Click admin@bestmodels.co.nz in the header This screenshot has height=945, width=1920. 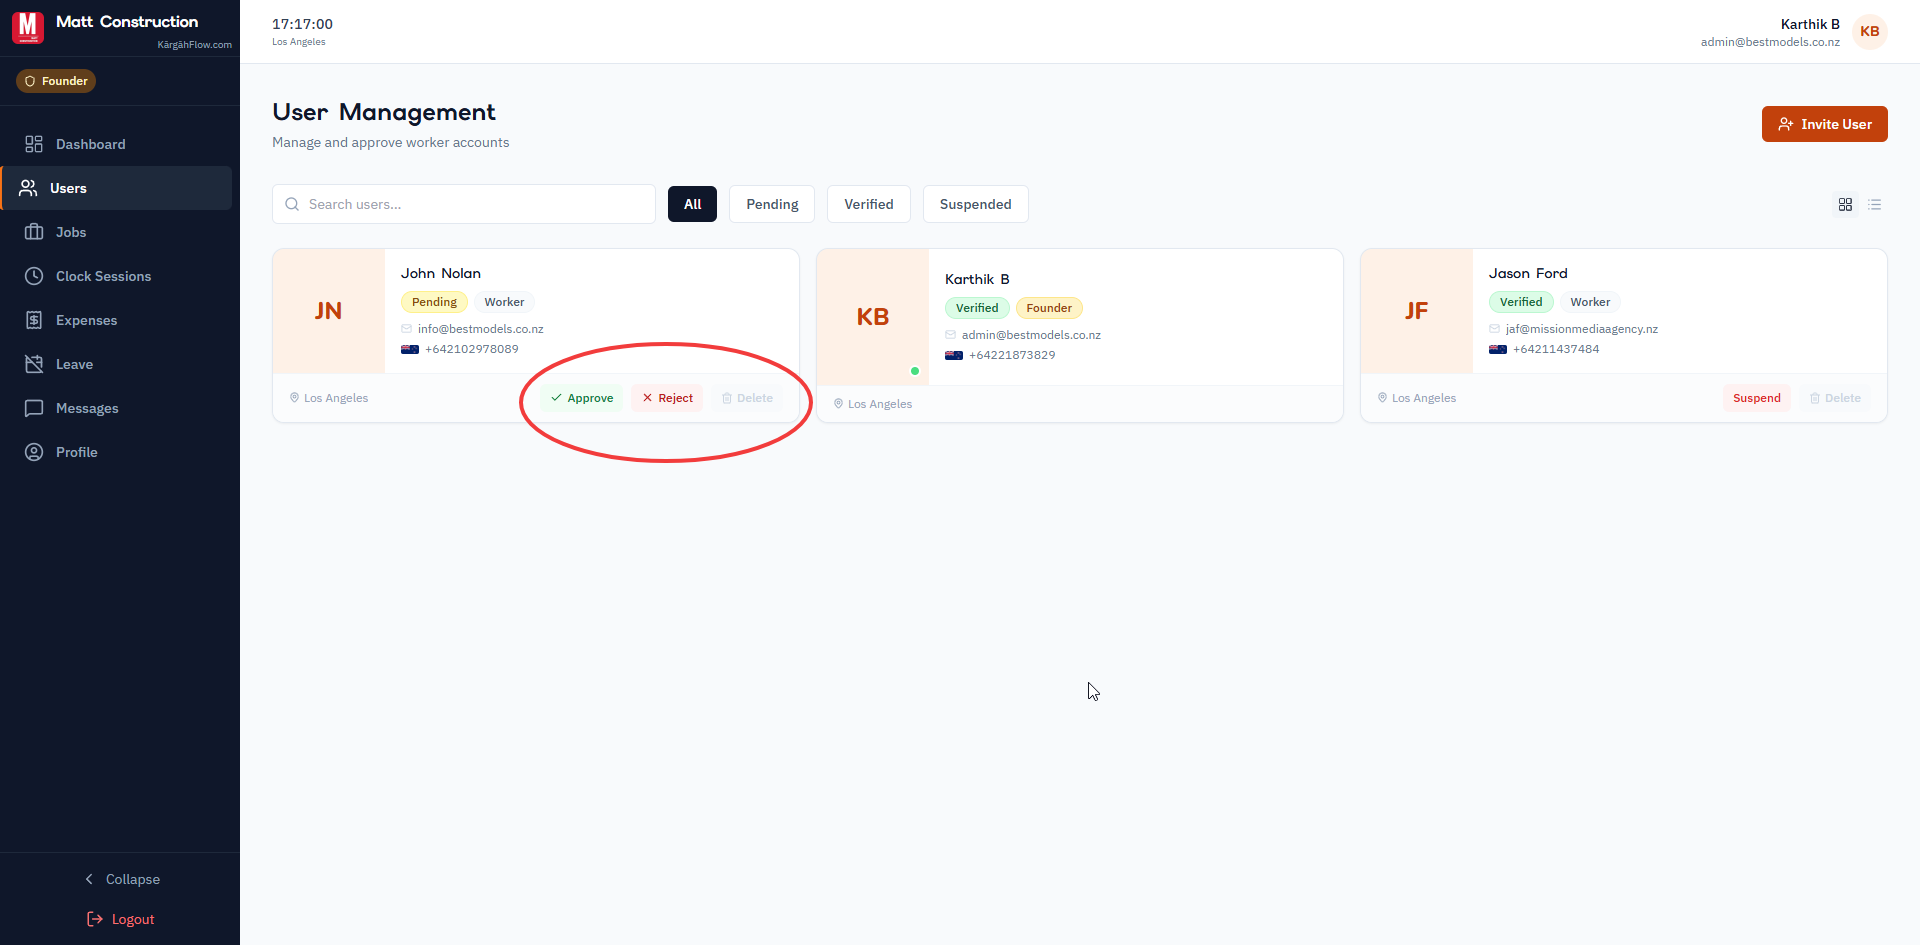(x=1770, y=42)
